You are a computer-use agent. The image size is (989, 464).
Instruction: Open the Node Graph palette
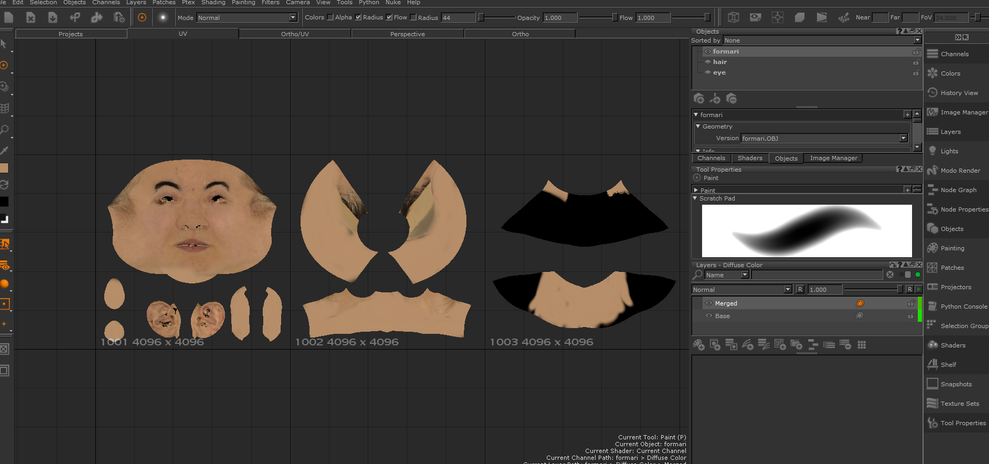coord(958,190)
